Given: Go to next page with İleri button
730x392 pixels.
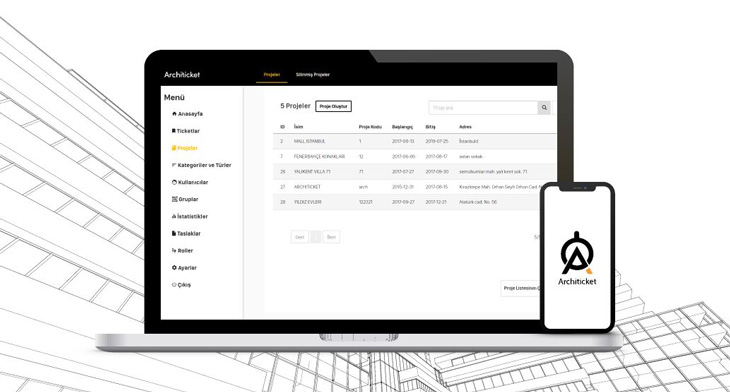Looking at the screenshot, I should [331, 237].
